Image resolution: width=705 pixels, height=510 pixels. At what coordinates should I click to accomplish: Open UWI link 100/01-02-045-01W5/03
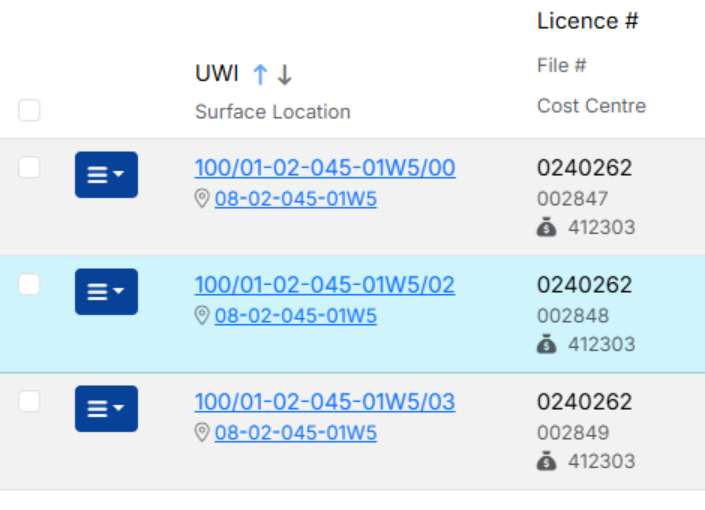pyautogui.click(x=325, y=402)
